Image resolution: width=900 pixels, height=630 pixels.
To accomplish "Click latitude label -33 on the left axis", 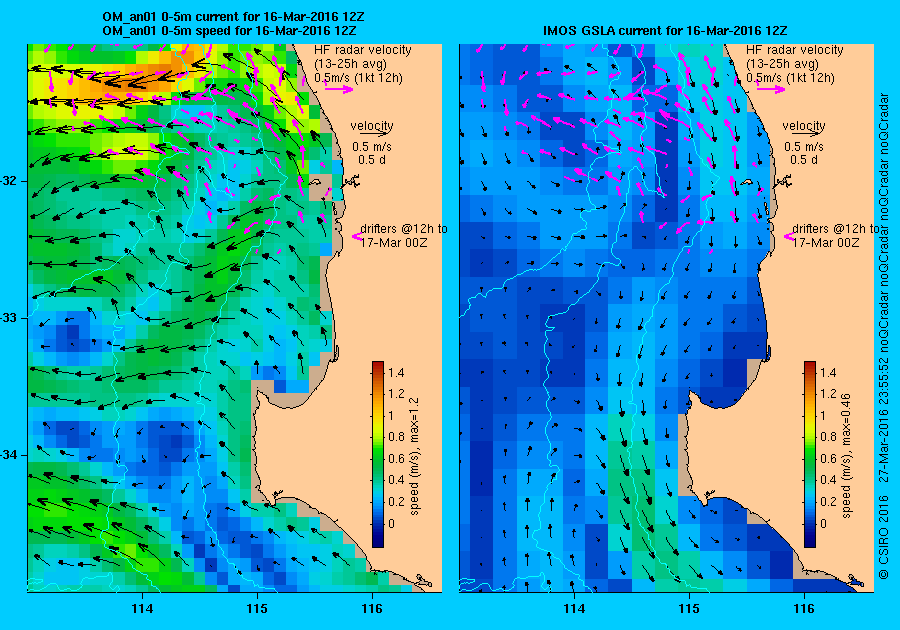I will tap(10, 318).
